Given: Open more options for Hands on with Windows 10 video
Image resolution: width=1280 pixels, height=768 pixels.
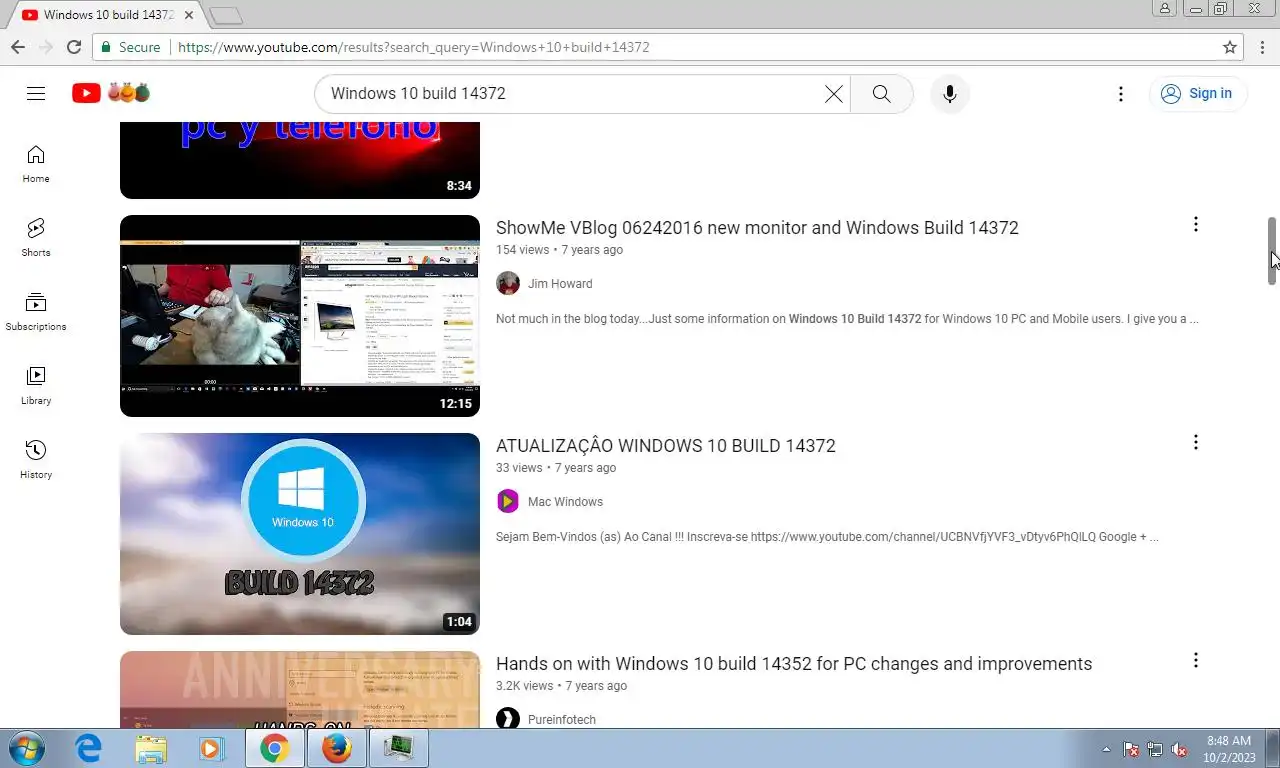Looking at the screenshot, I should point(1195,661).
